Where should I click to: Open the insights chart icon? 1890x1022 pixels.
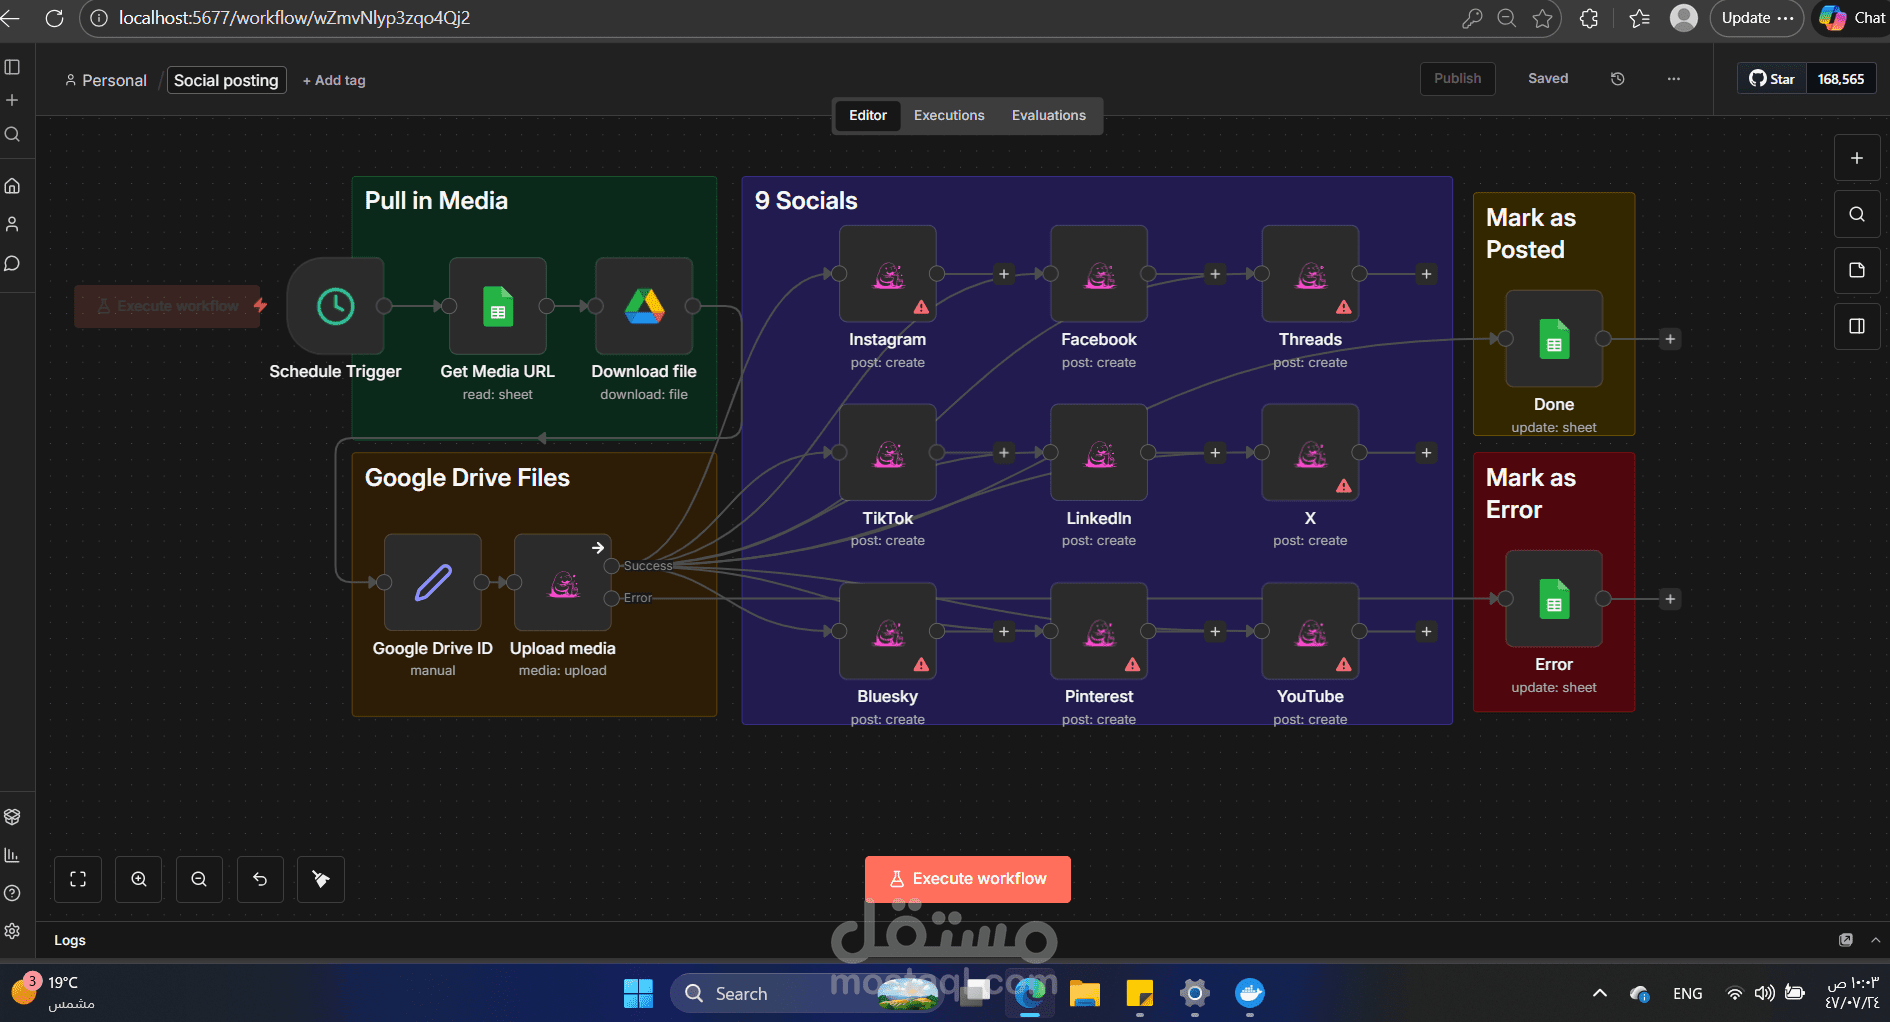[12, 855]
